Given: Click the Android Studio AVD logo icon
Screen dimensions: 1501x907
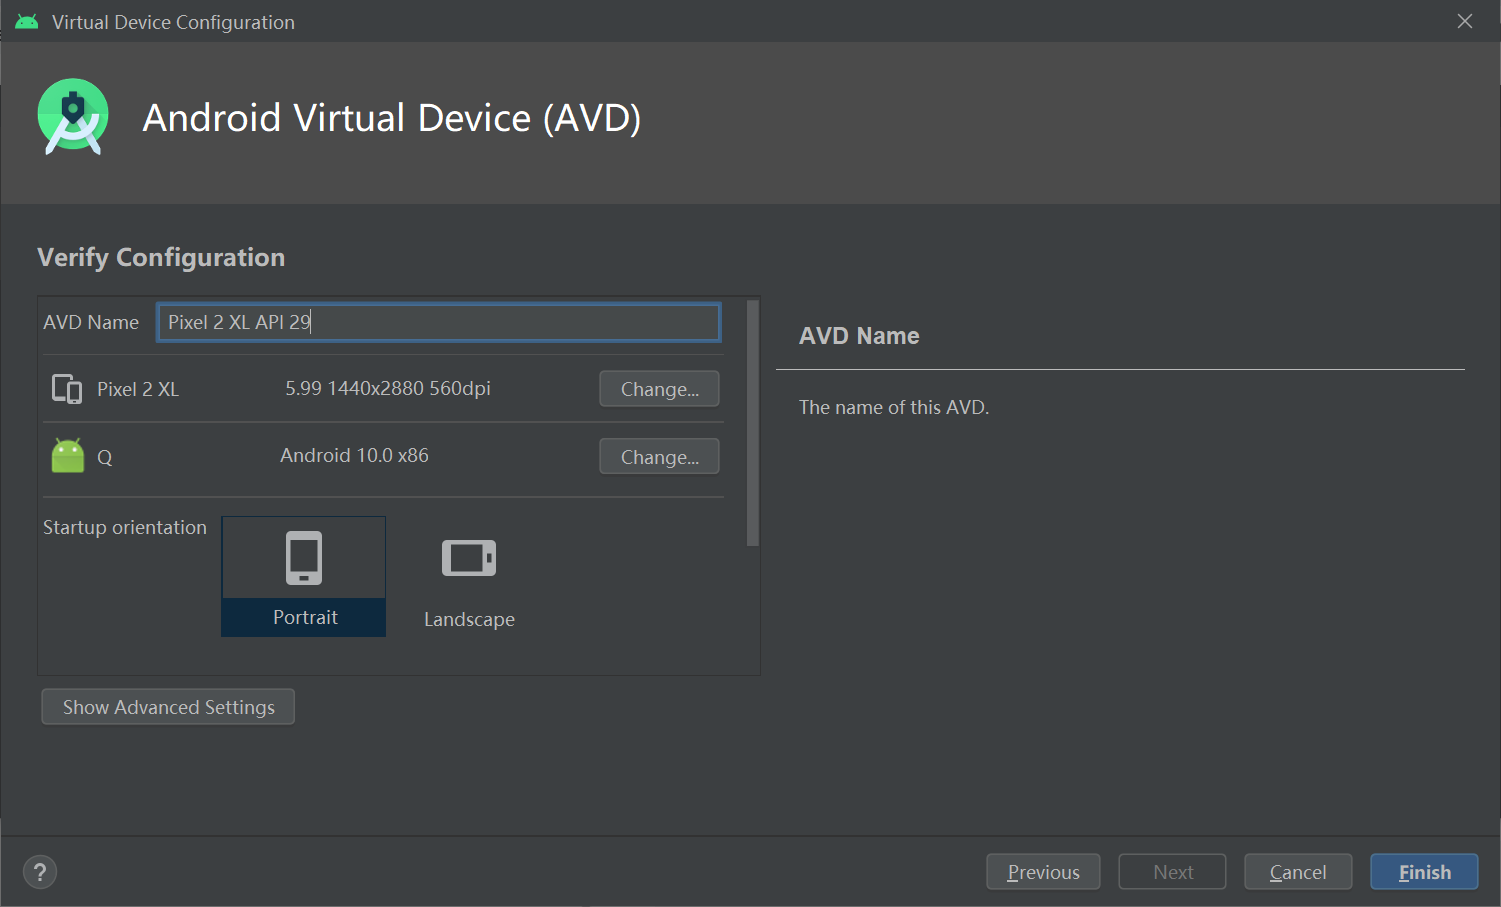Looking at the screenshot, I should coord(73,117).
